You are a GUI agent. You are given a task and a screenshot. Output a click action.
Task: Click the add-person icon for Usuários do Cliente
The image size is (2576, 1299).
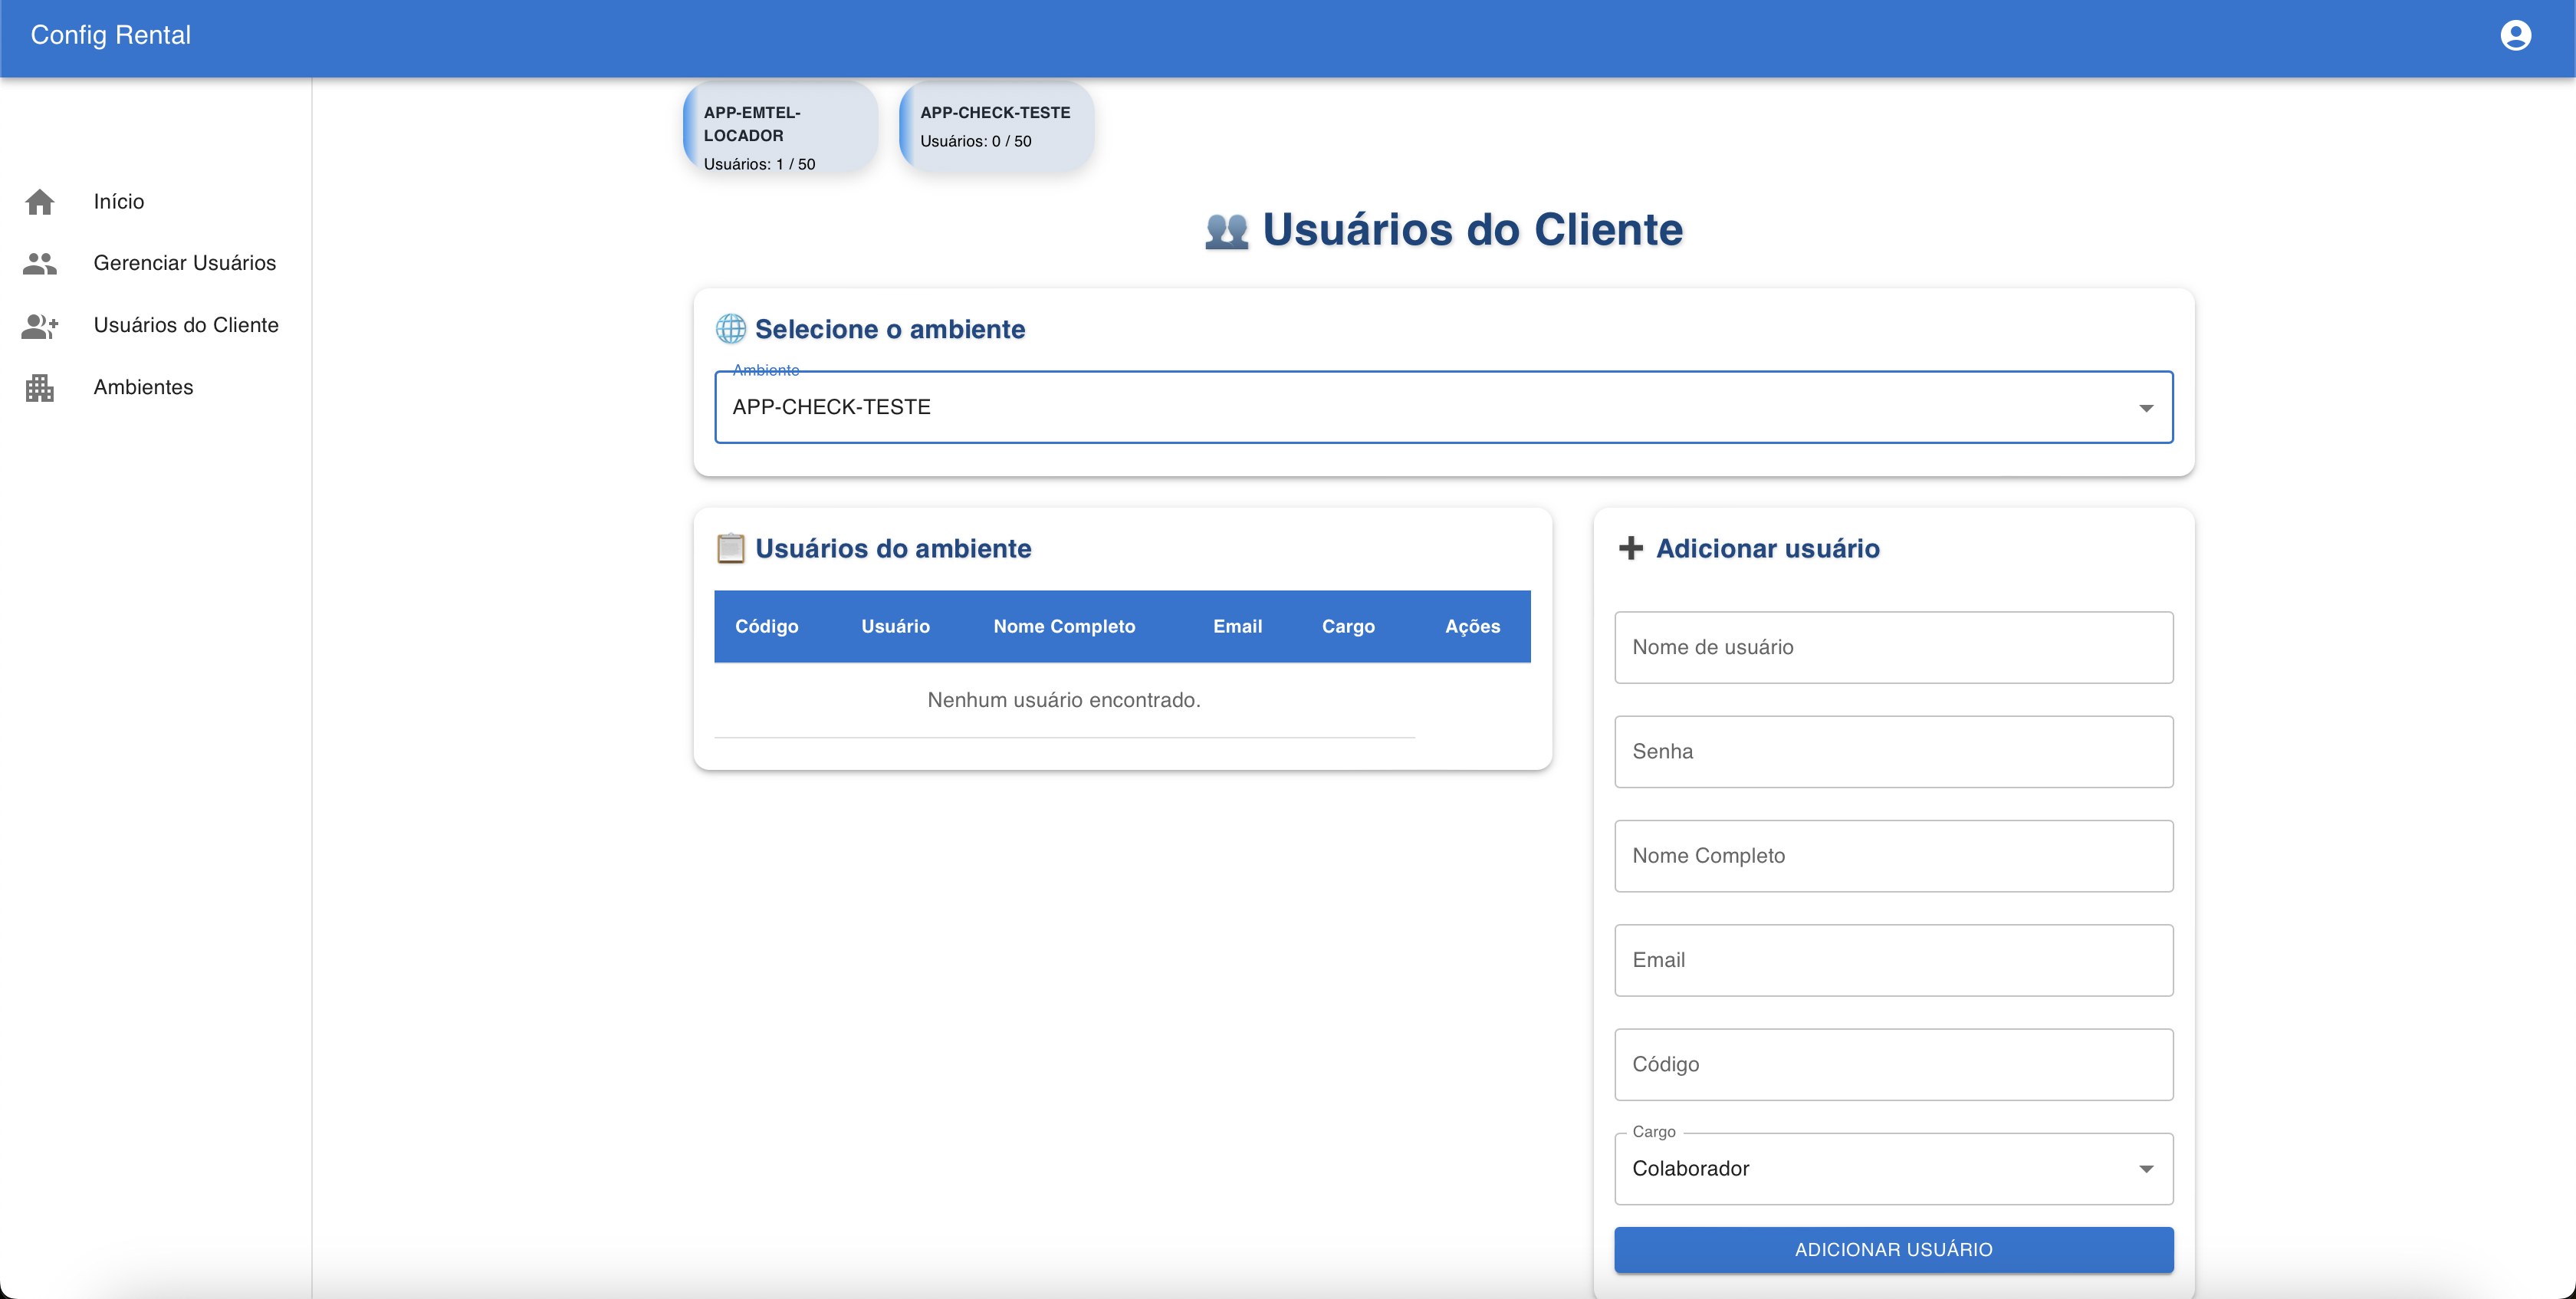(40, 326)
